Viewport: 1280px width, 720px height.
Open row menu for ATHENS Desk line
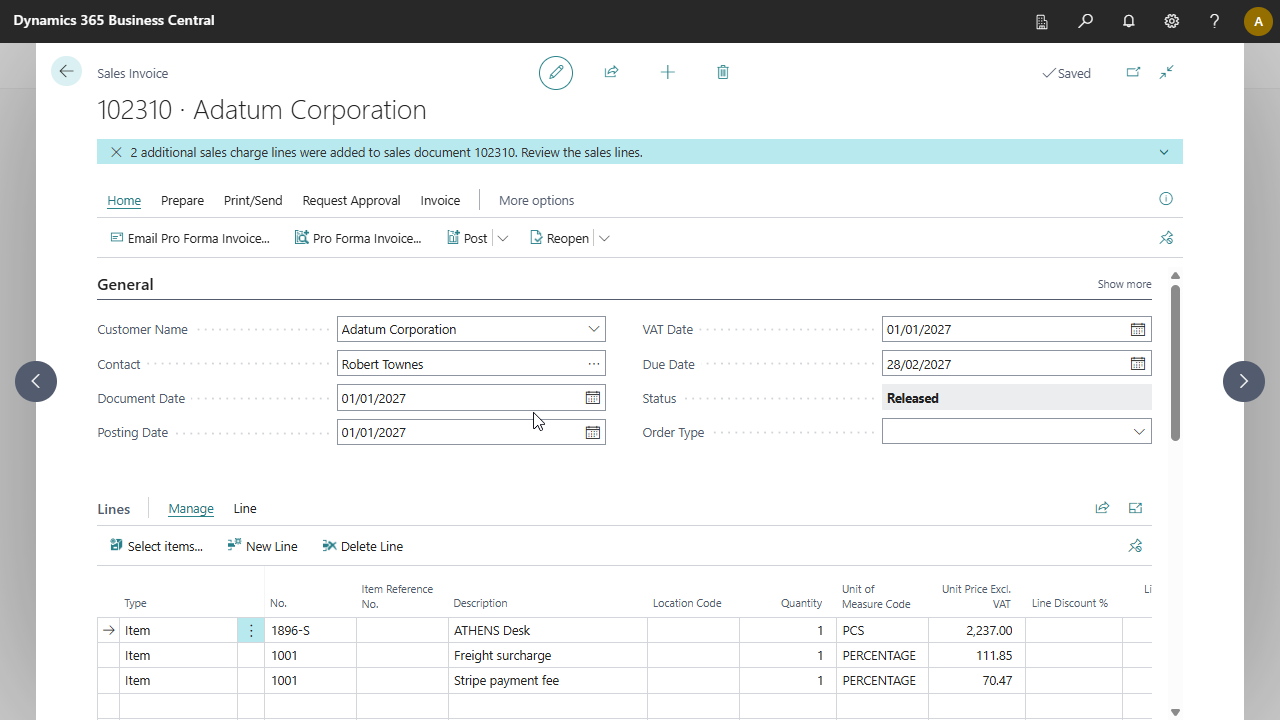click(x=251, y=630)
